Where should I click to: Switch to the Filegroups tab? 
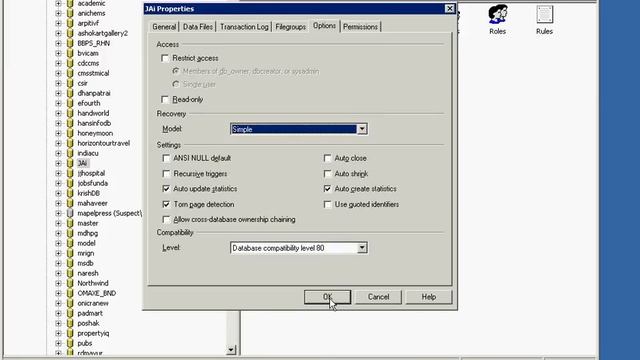(x=291, y=27)
